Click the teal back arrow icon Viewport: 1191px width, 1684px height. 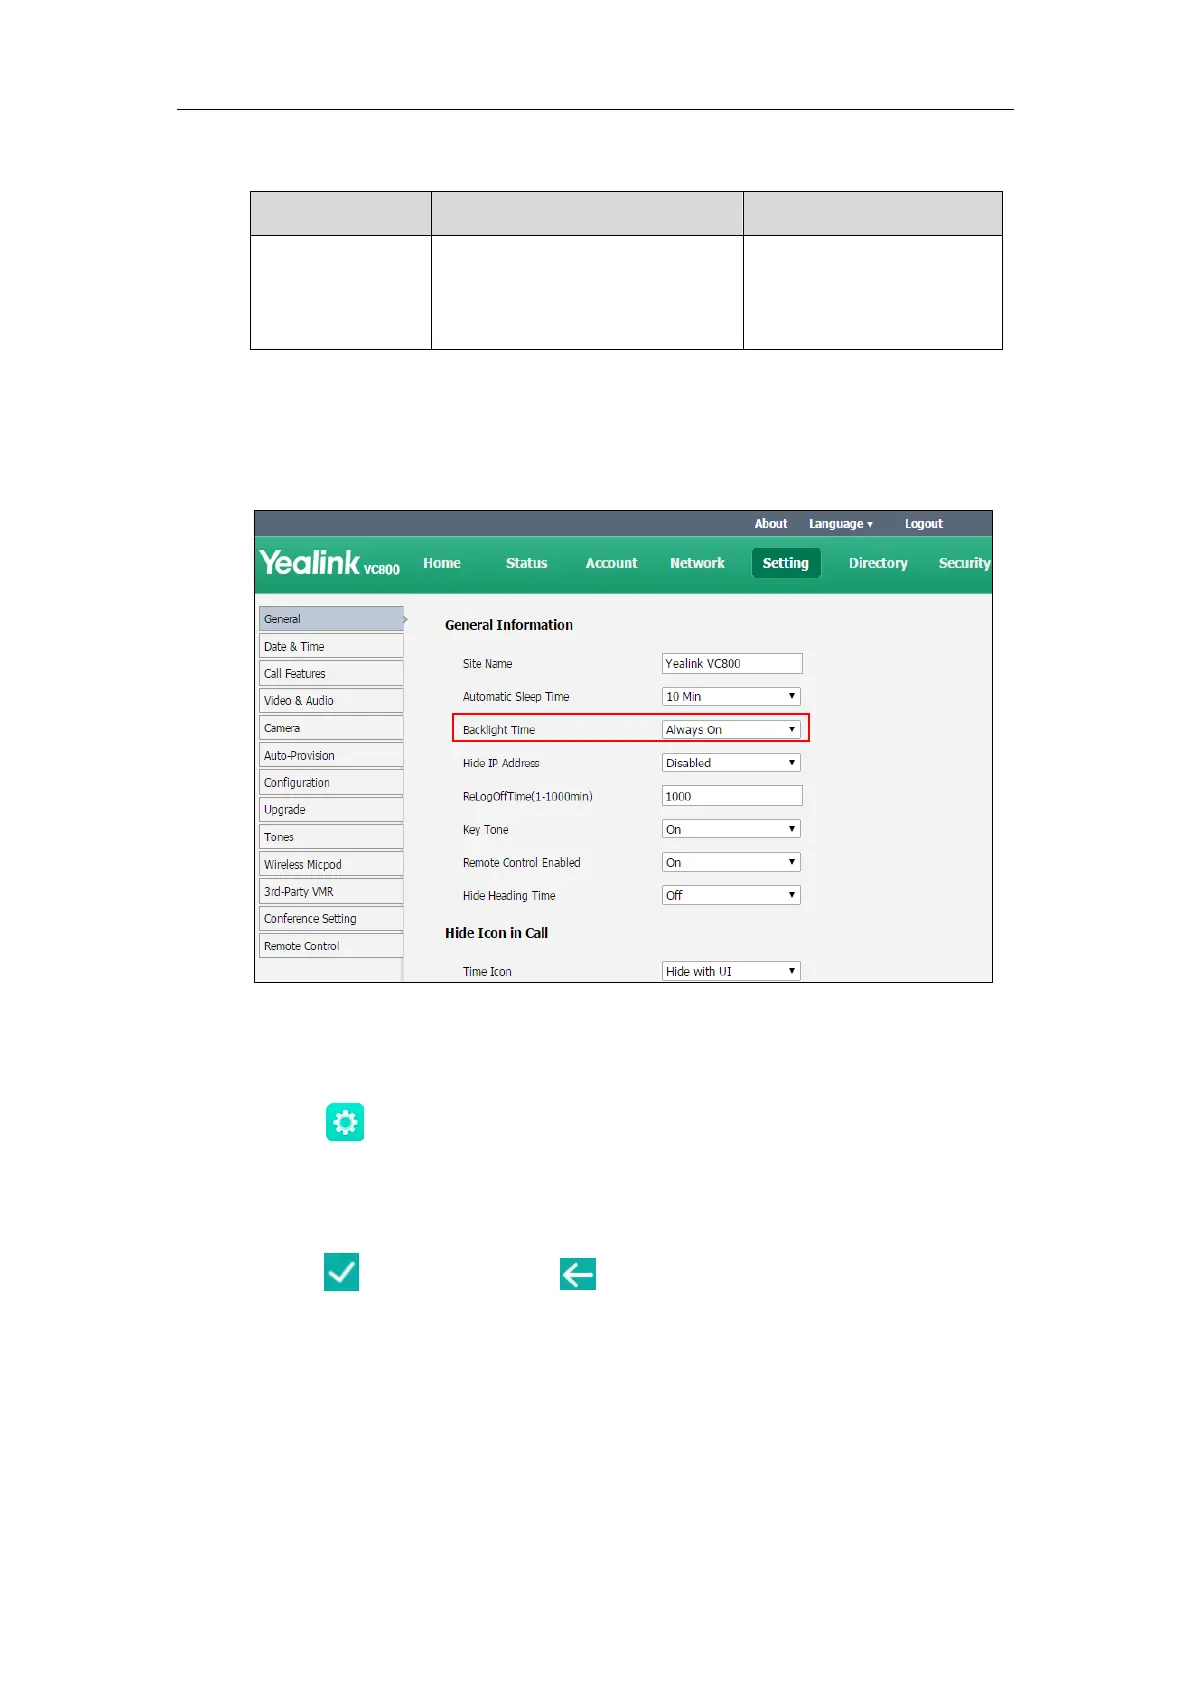(578, 1273)
